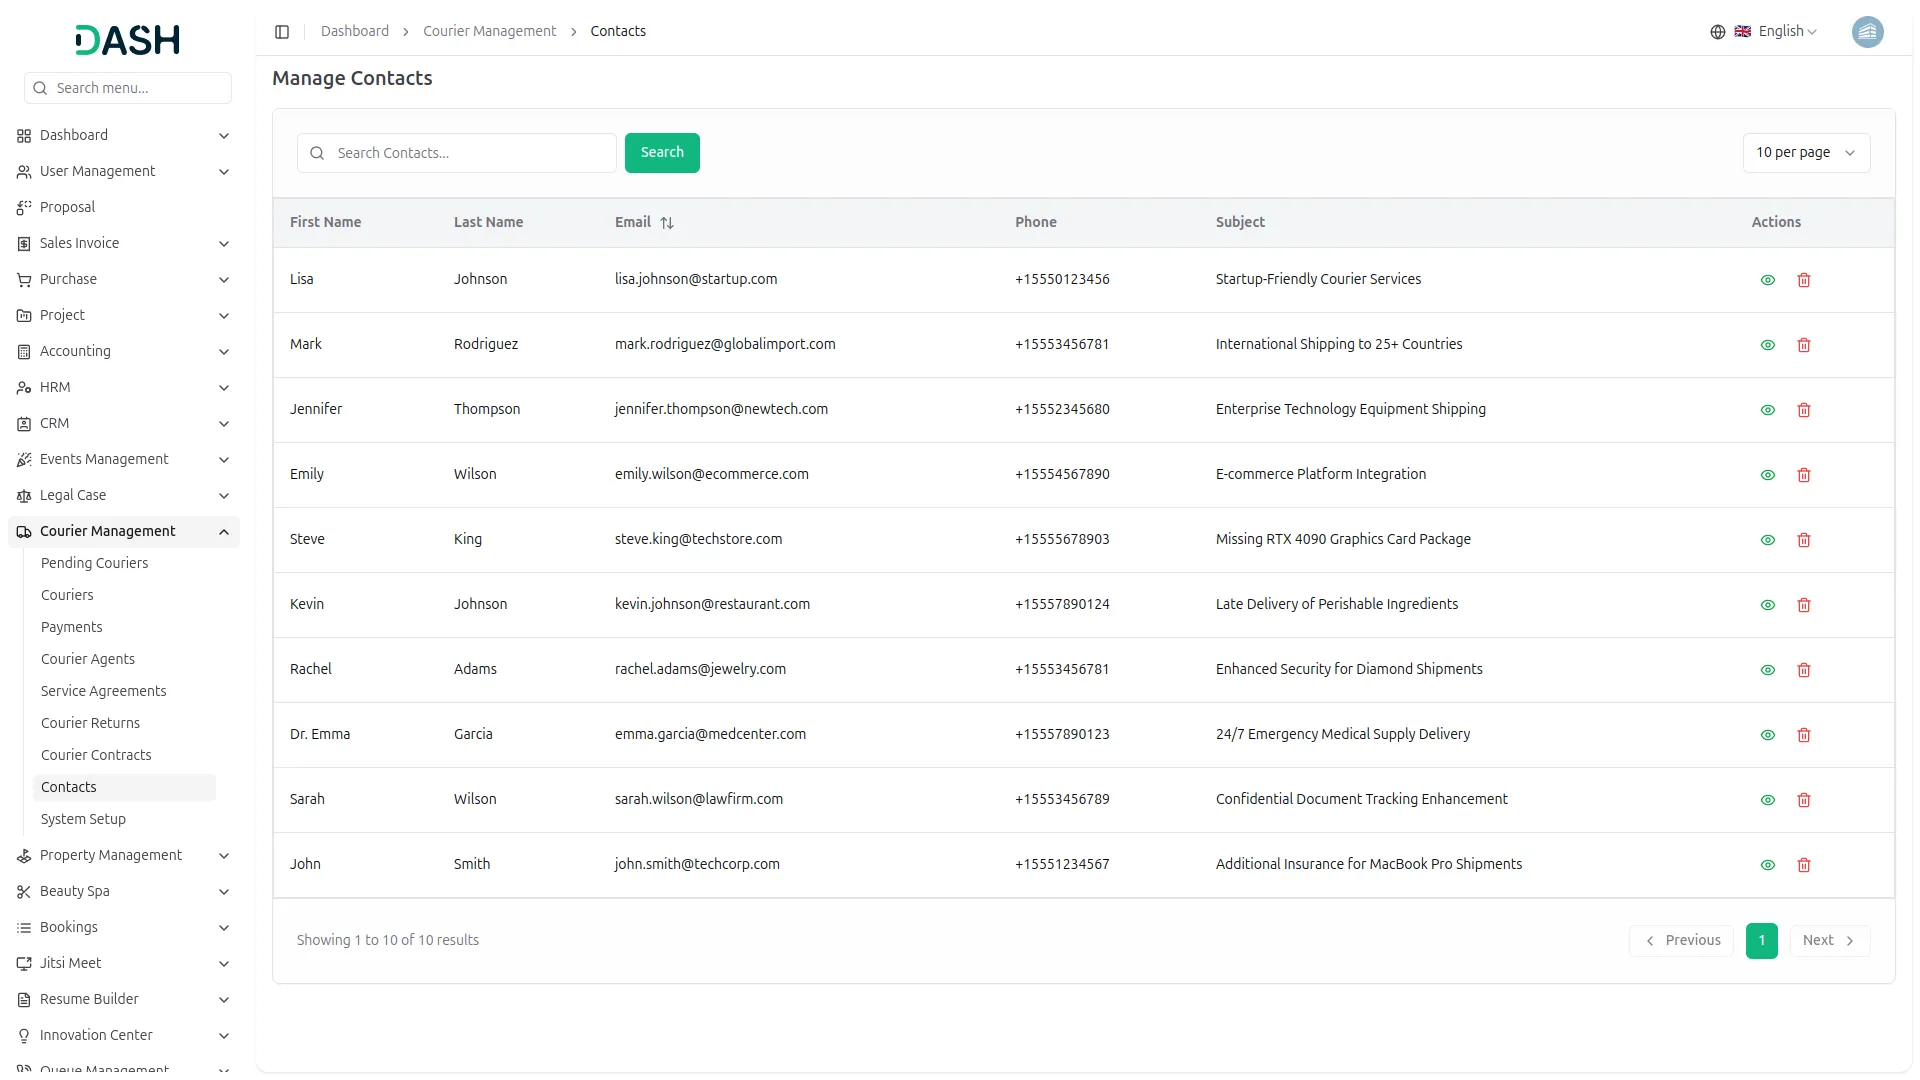Toggle the sidebar collapse icon

[282, 32]
